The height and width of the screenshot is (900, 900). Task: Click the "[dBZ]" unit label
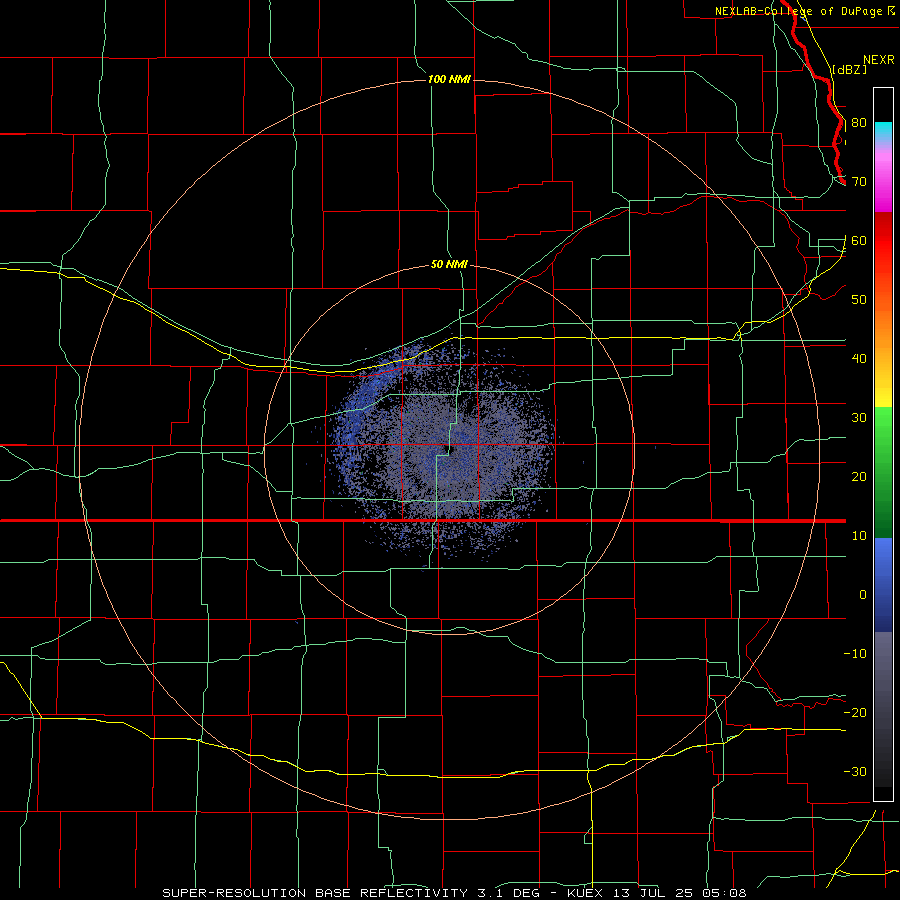[x=849, y=69]
